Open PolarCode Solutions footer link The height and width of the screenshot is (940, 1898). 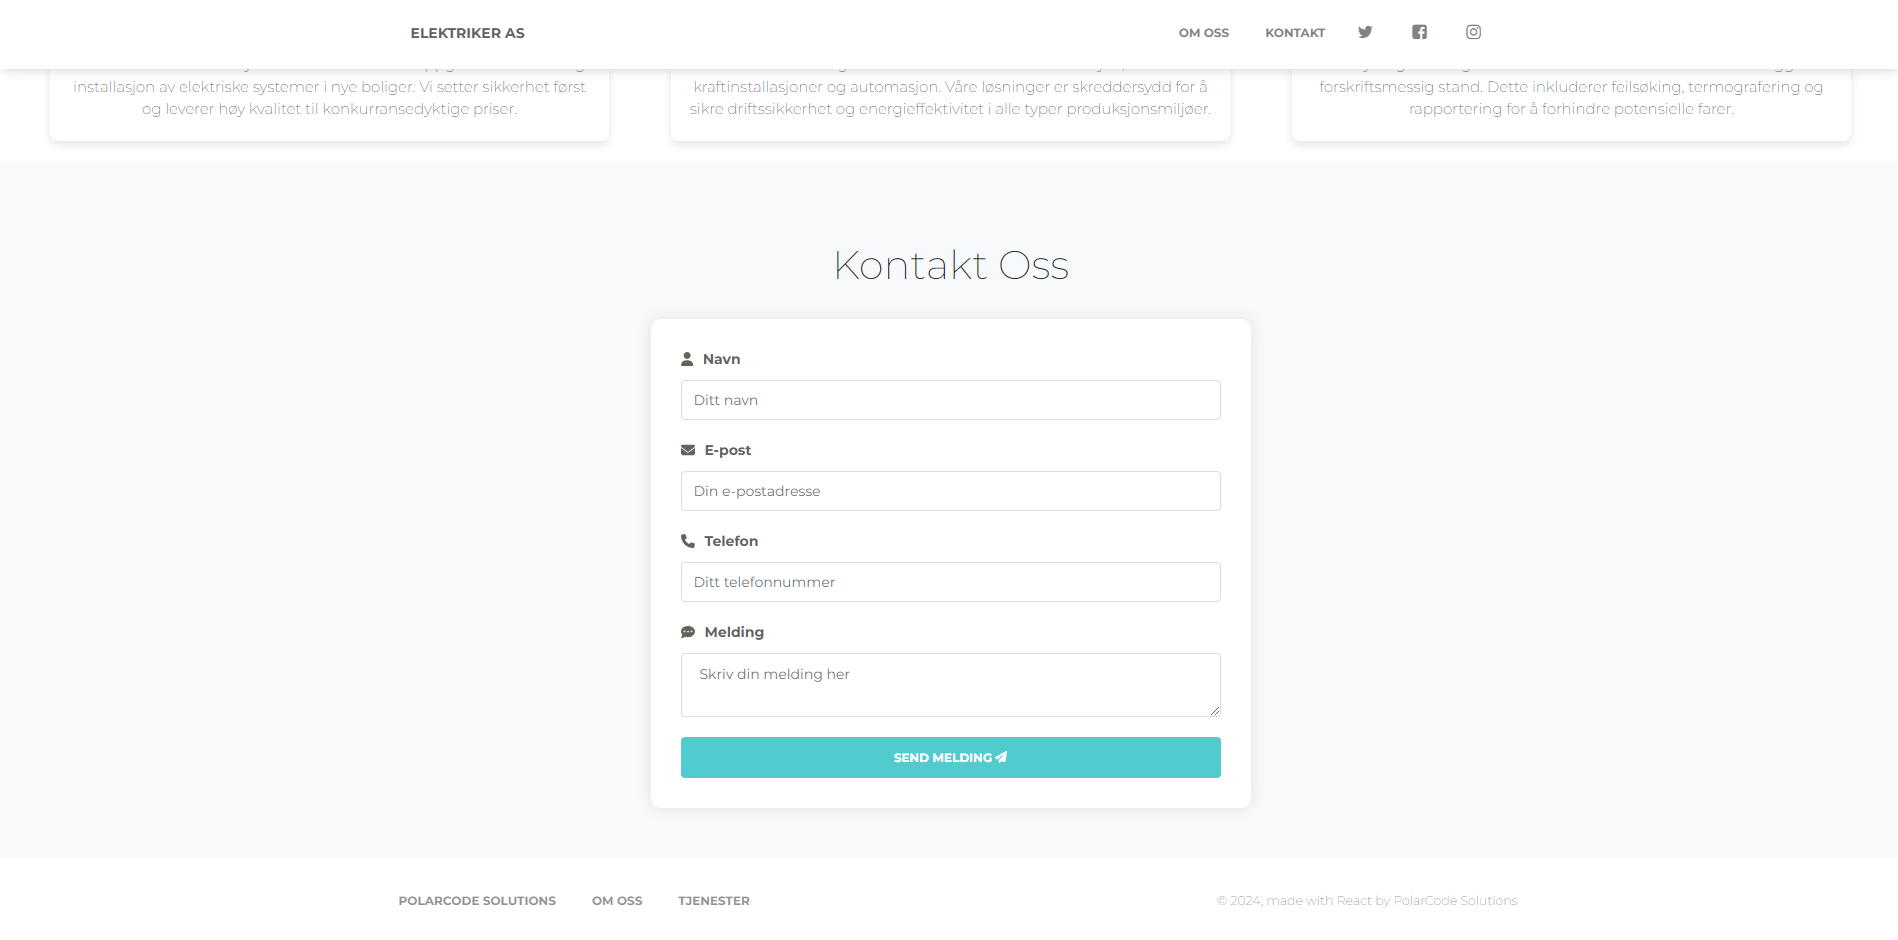[477, 901]
